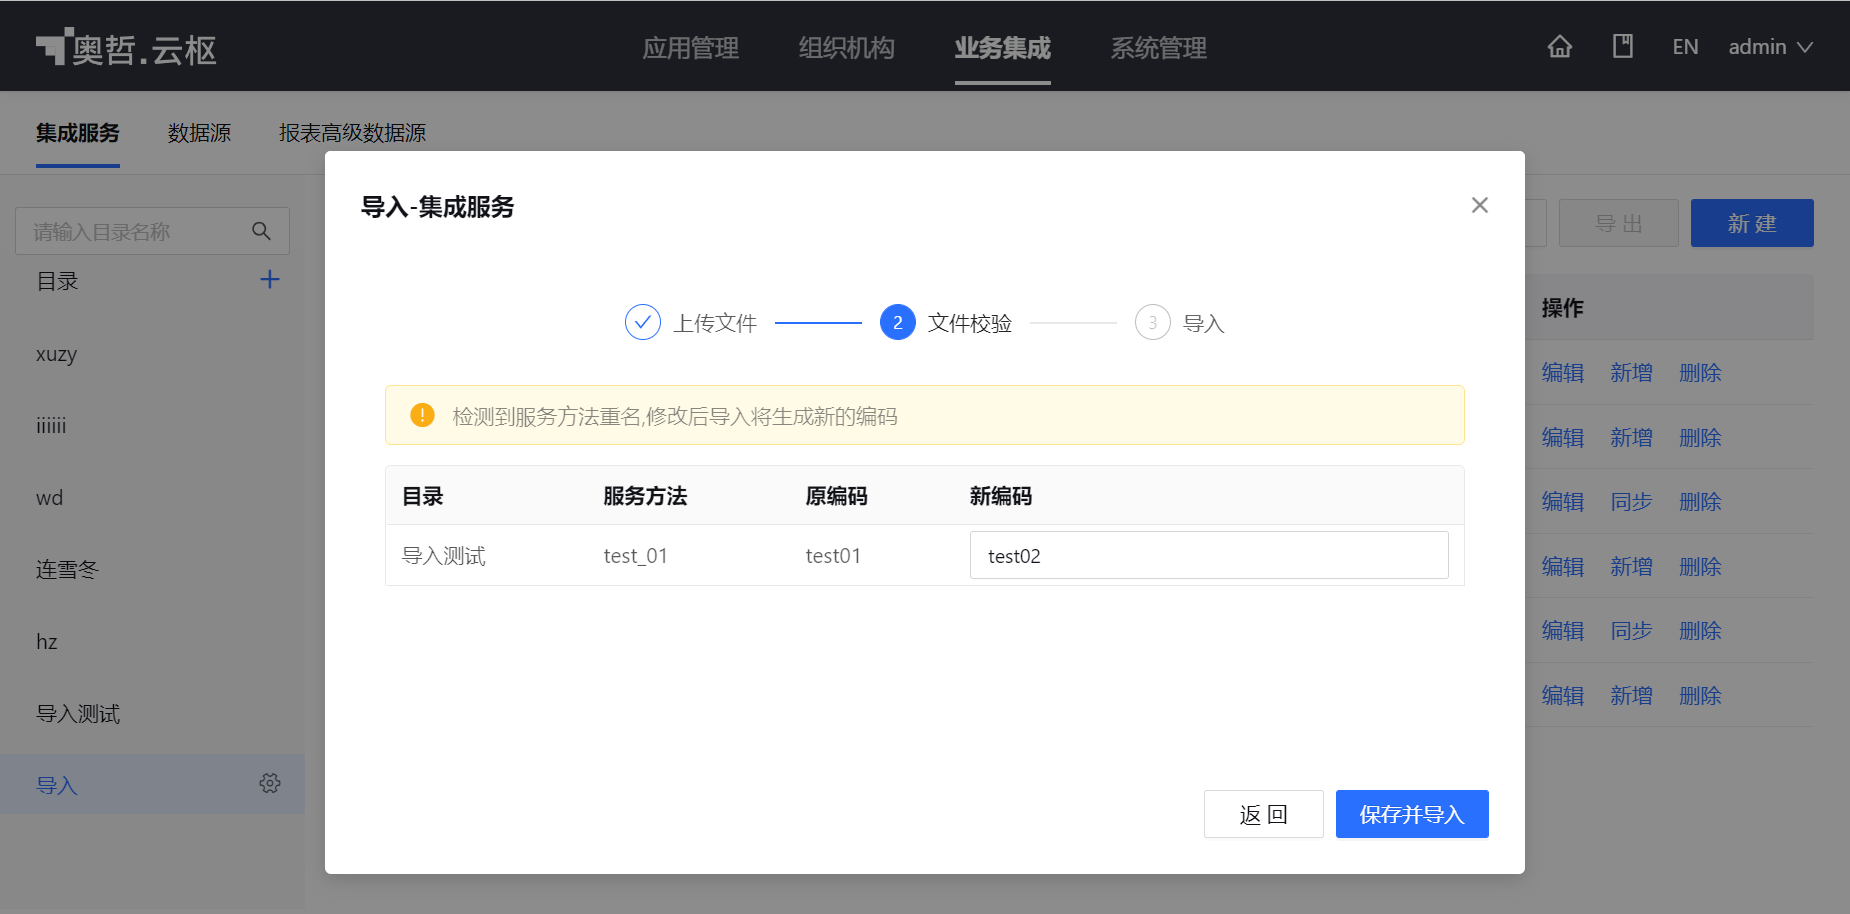The height and width of the screenshot is (914, 1850).
Task: Click the 新建 button
Action: click(1752, 223)
